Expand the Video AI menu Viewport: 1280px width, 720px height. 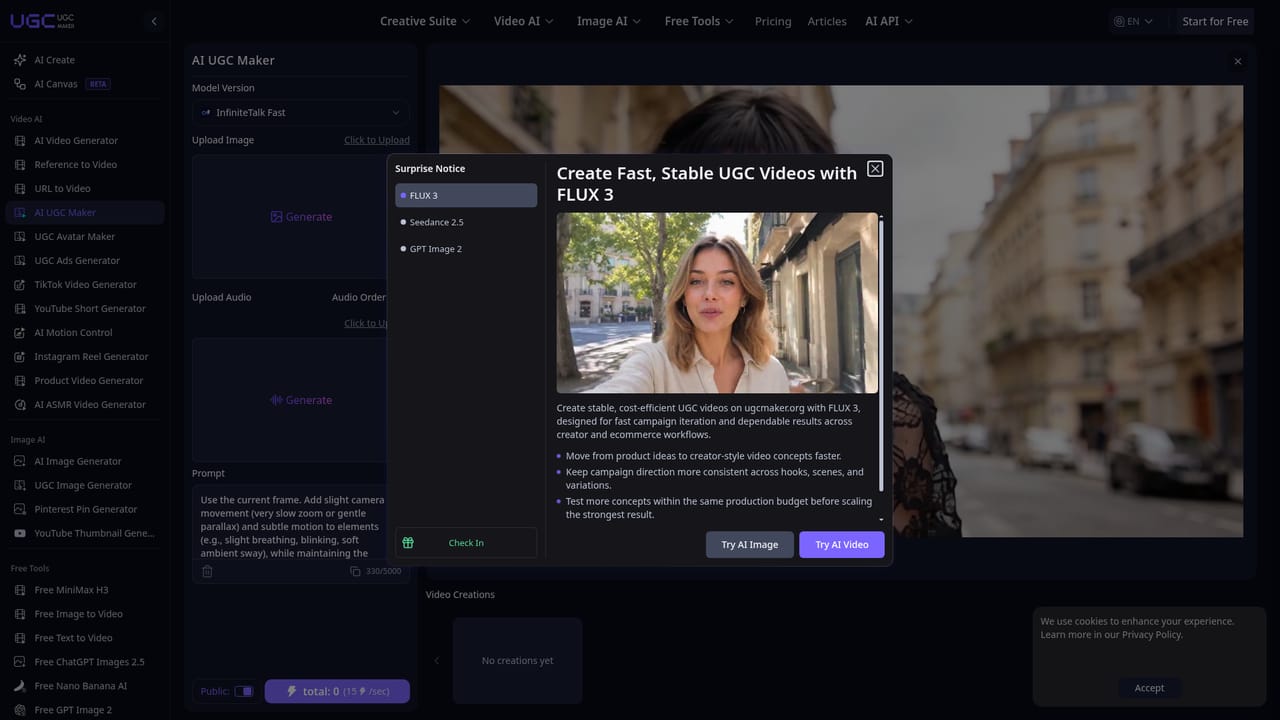pos(523,21)
